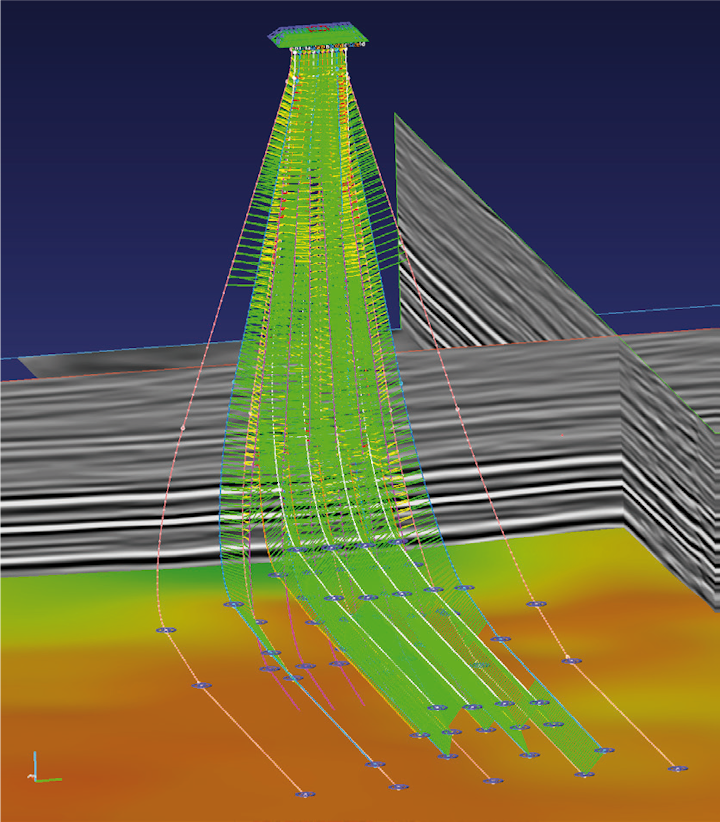
Task: Pick the bottom-most target on left pink well
Action: tap(303, 795)
